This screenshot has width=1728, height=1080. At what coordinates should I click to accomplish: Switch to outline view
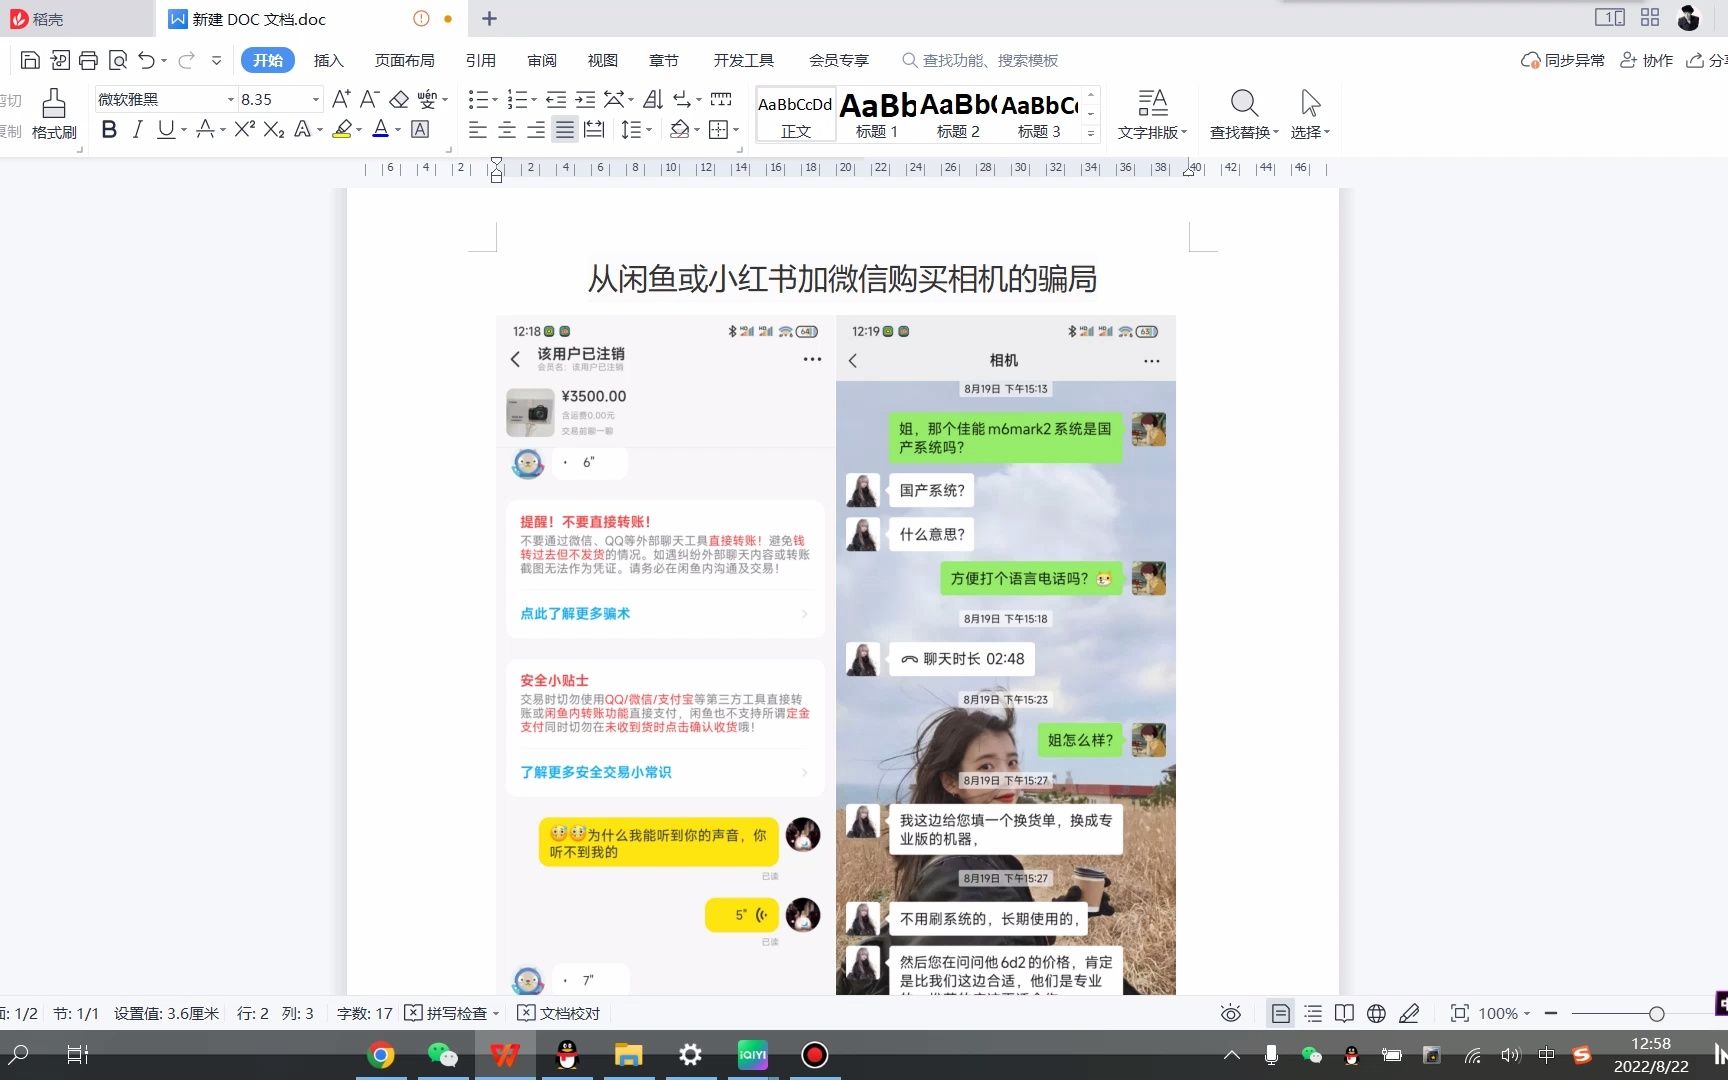pyautogui.click(x=1313, y=1014)
